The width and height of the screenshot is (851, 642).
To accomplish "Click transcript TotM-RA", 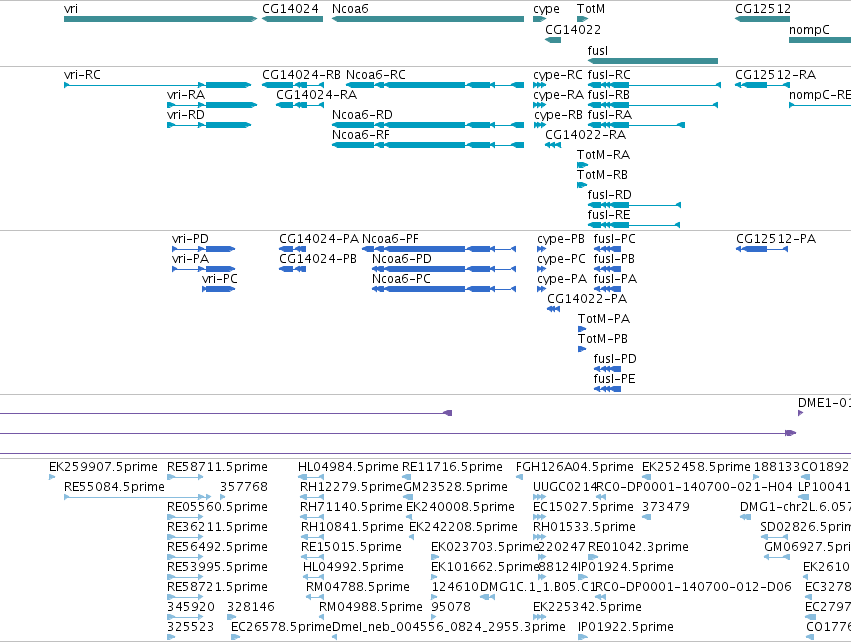I will [582, 165].
